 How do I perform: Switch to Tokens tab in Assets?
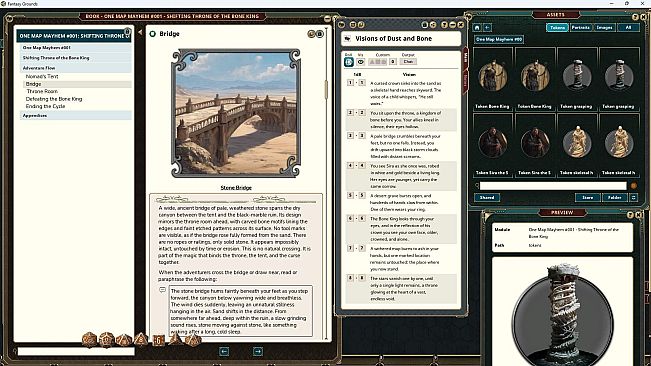click(557, 27)
